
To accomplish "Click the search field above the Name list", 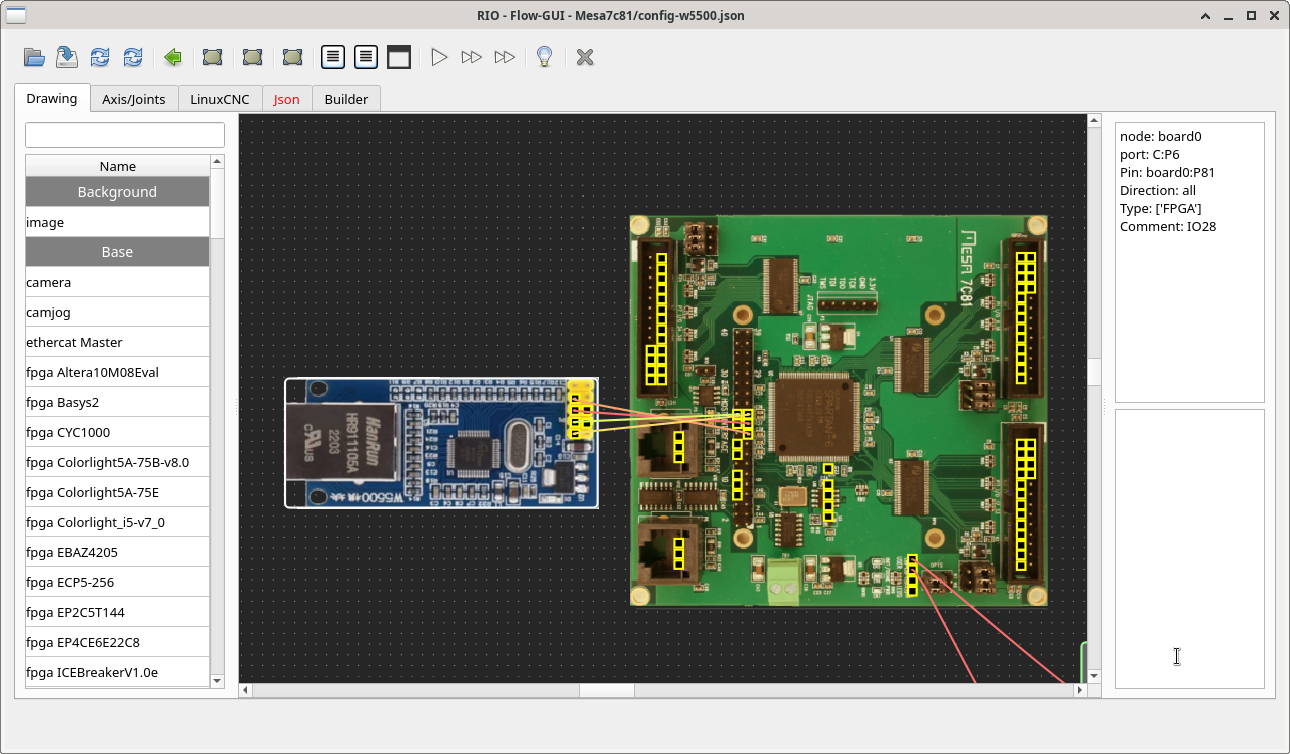I will point(125,135).
